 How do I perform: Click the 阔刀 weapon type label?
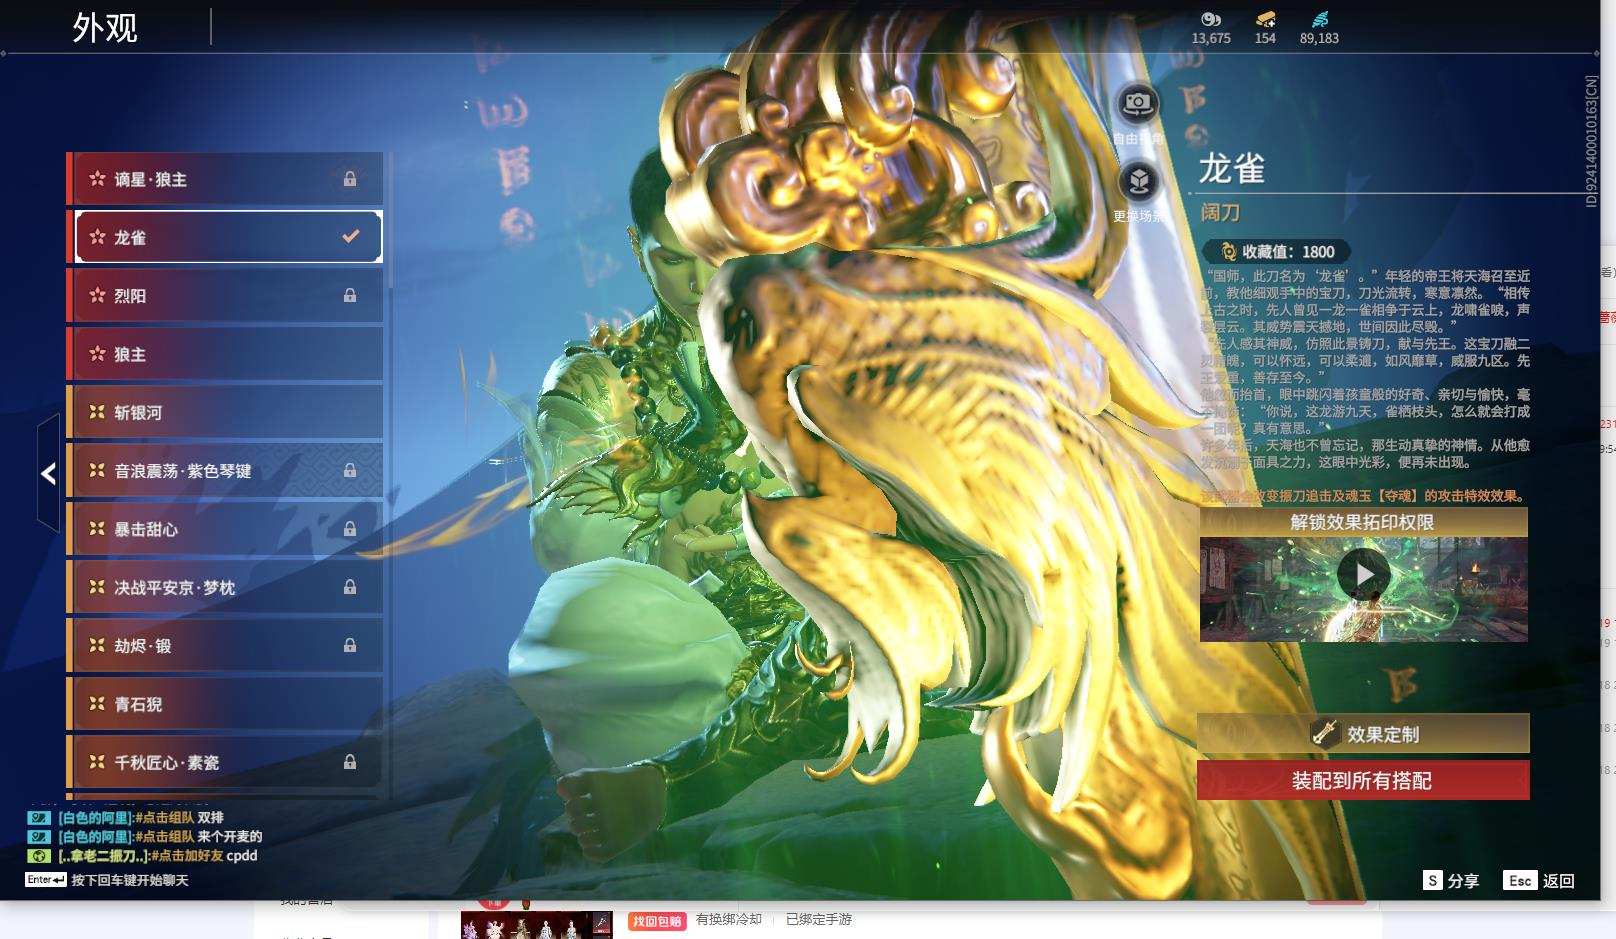[1220, 212]
